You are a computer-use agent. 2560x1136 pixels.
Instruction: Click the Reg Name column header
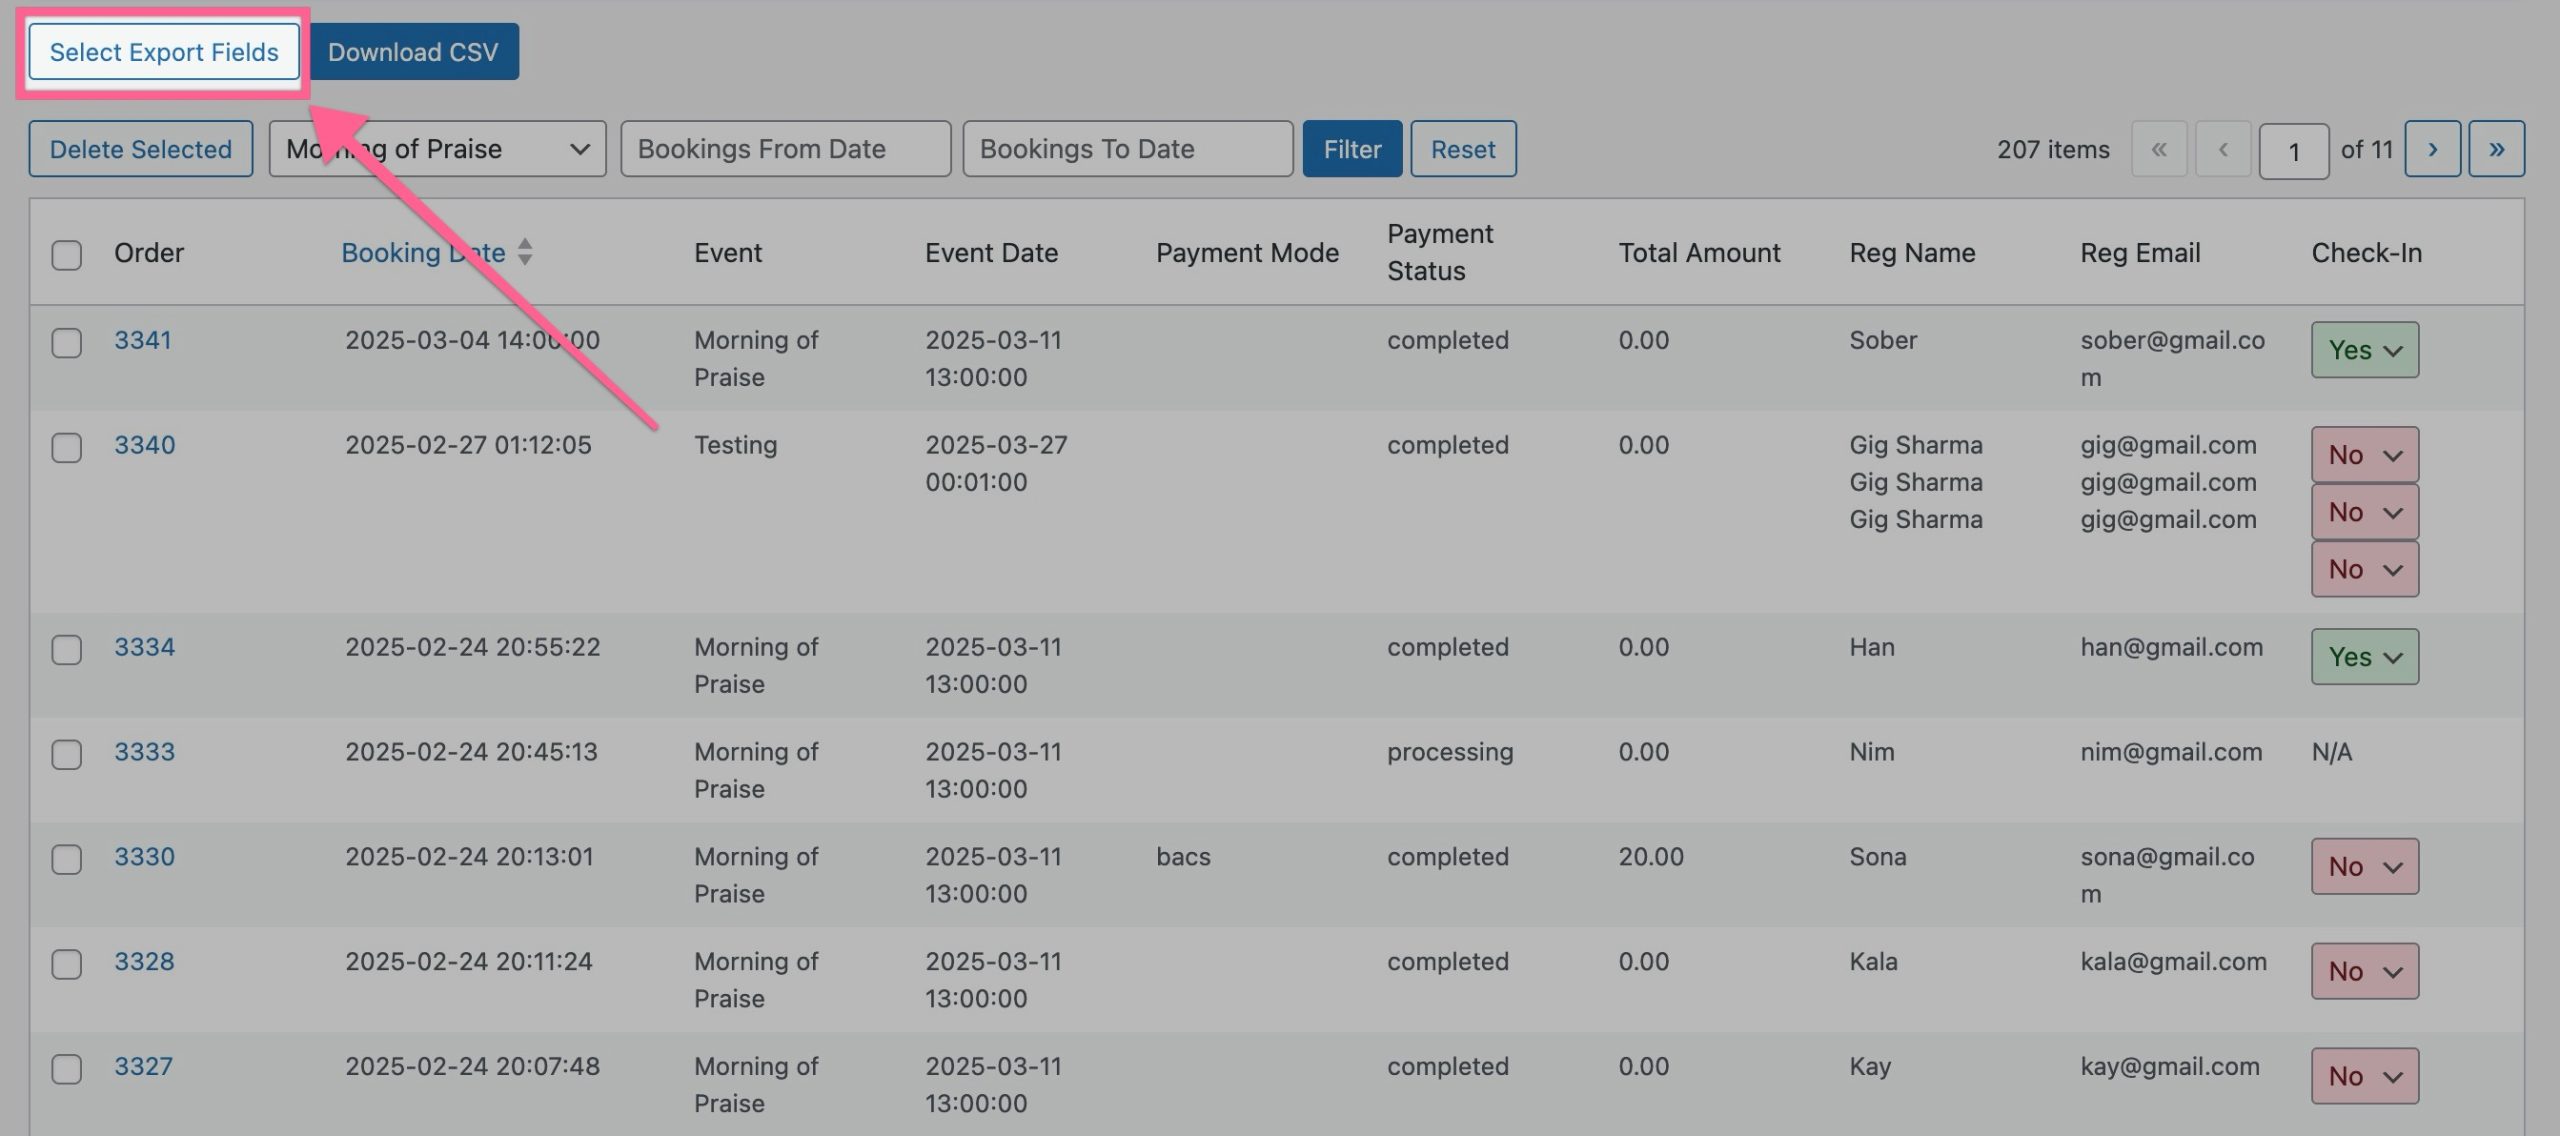click(1912, 253)
